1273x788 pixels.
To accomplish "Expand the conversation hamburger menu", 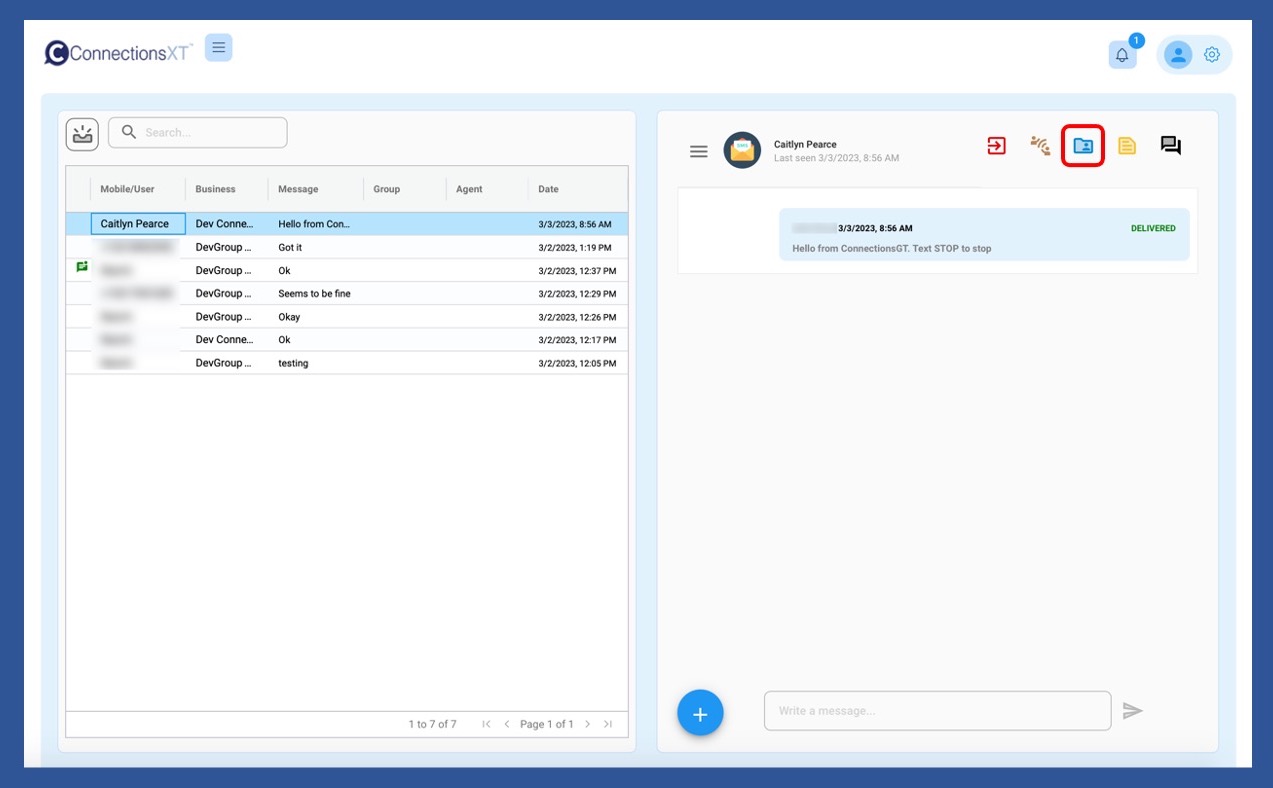I will click(699, 151).
